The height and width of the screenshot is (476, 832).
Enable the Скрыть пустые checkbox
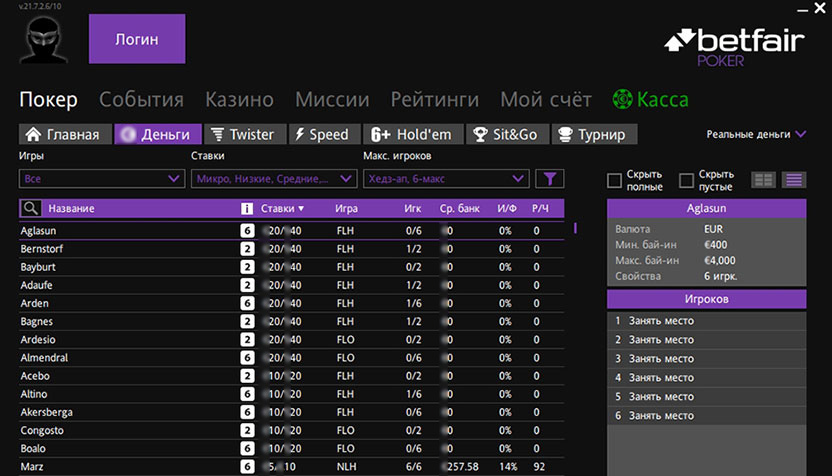point(687,180)
